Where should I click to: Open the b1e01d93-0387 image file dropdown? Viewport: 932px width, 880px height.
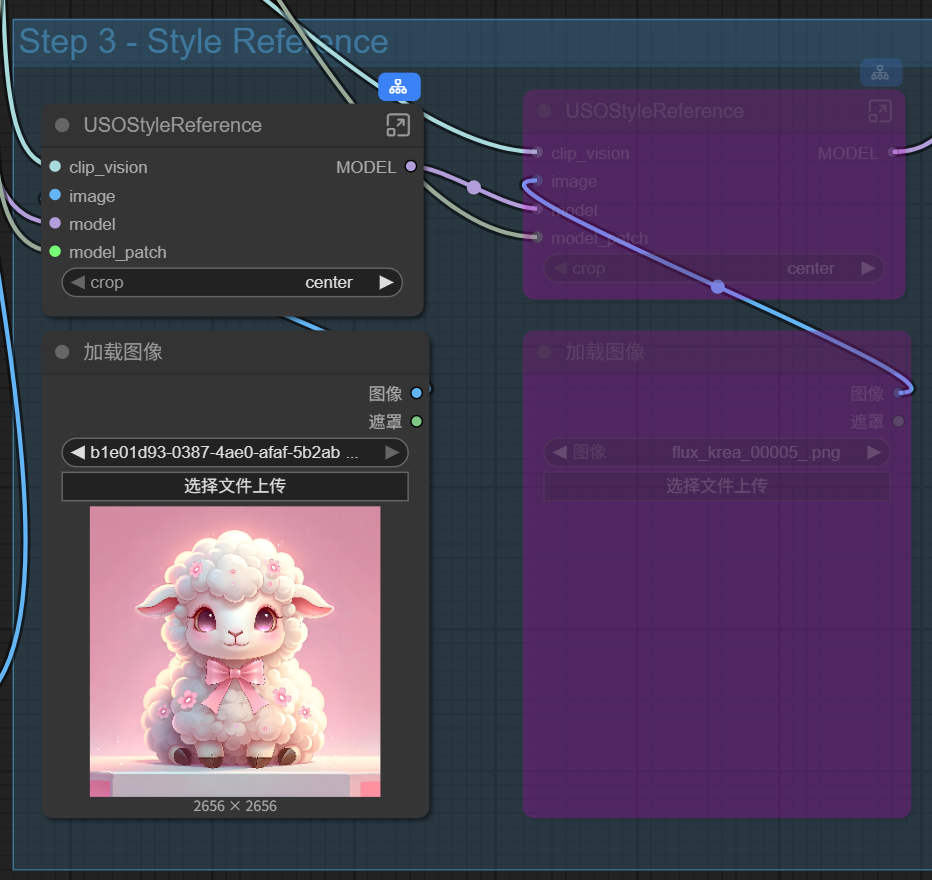(235, 453)
